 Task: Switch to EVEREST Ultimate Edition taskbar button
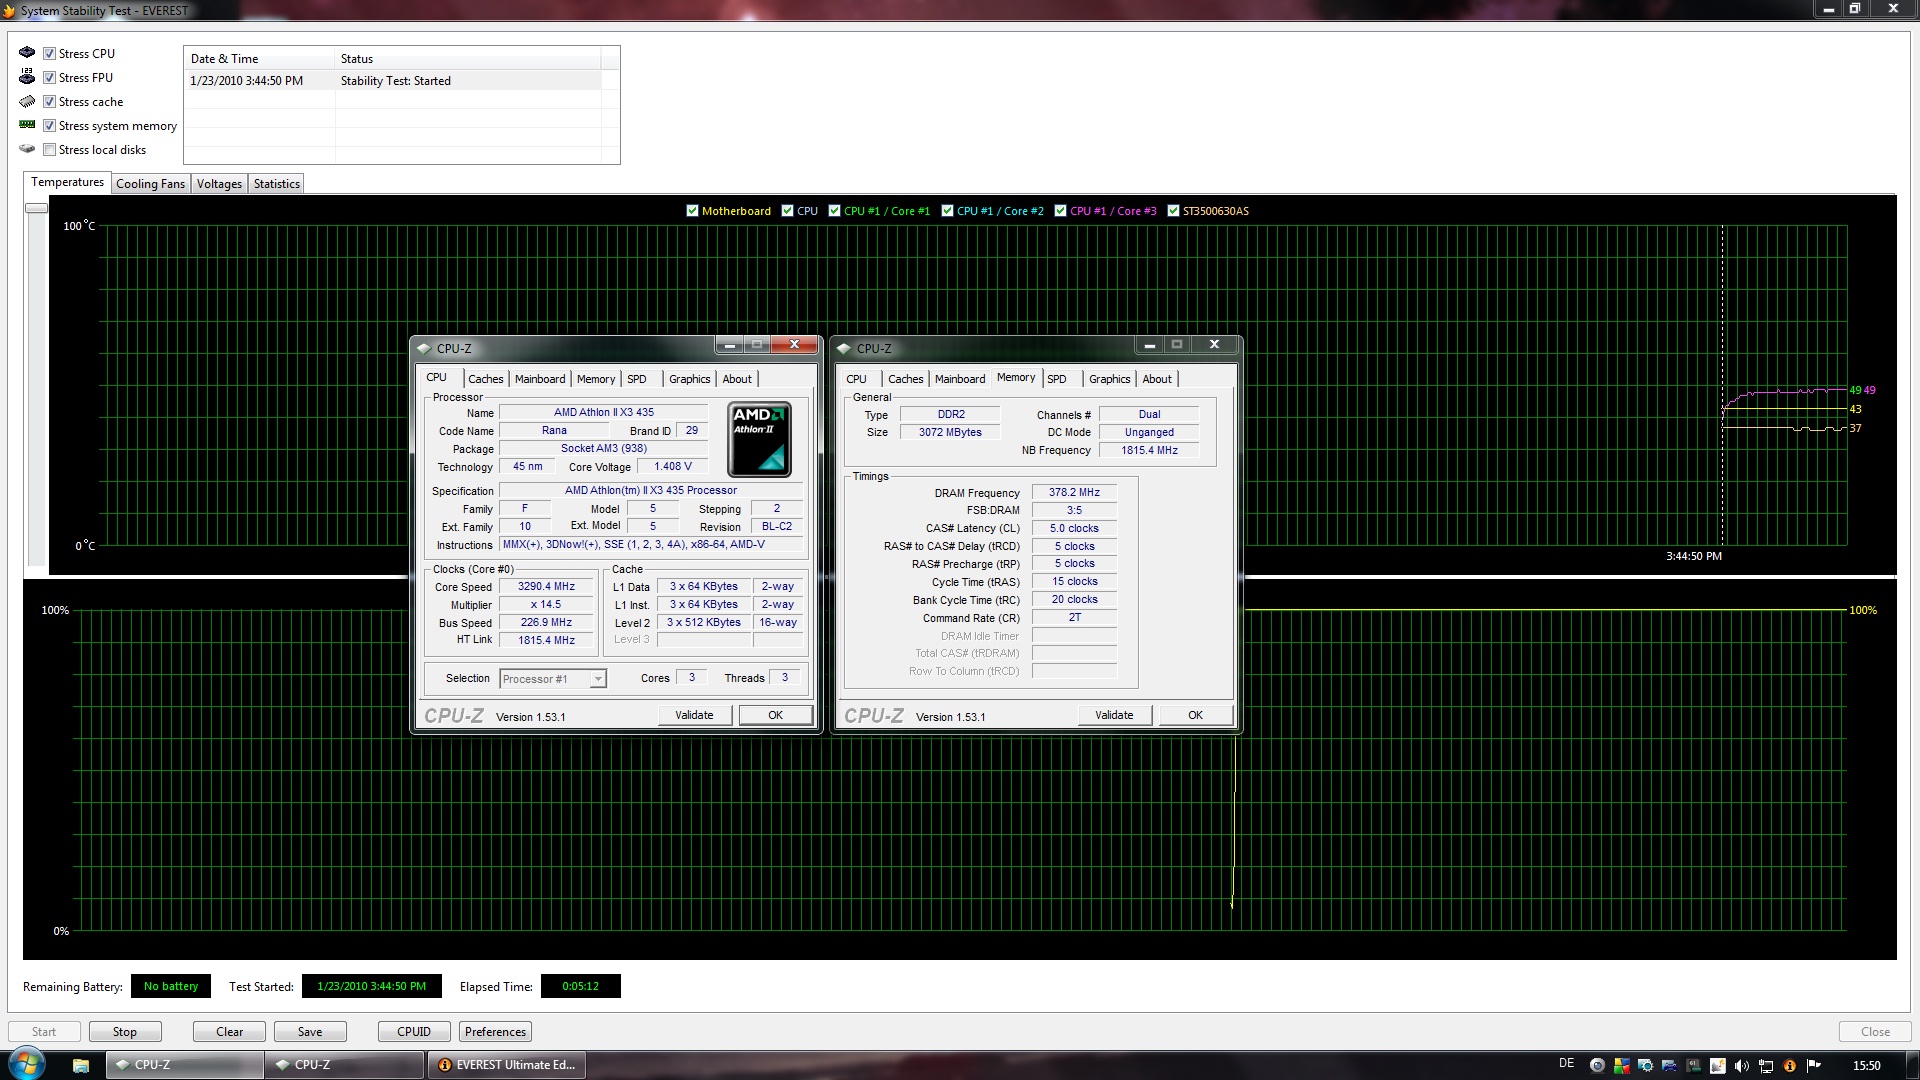point(507,1065)
